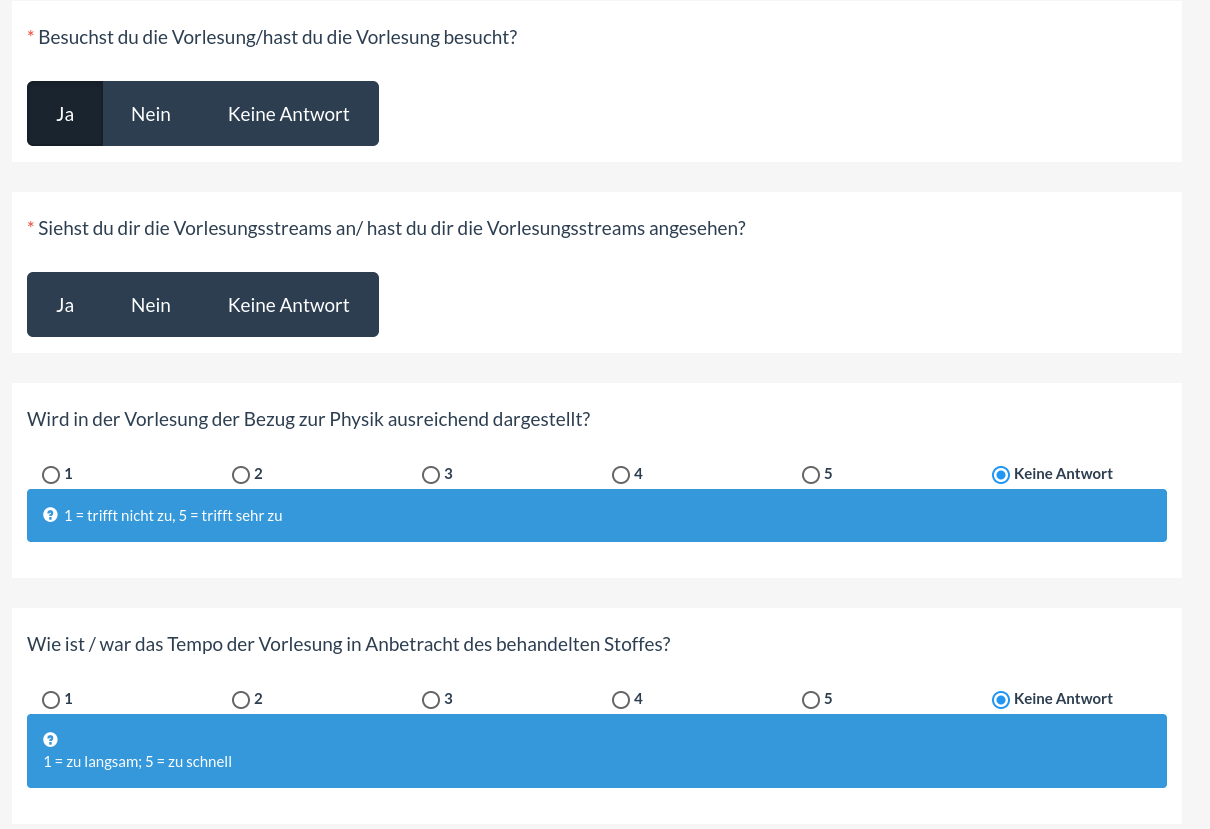Rate Physik reference with option 4

click(x=621, y=475)
